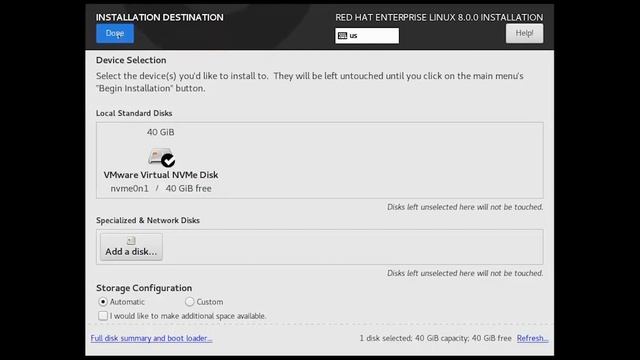Click the 40 GiB size label above disk
This screenshot has width=640, height=360.
pos(160,132)
